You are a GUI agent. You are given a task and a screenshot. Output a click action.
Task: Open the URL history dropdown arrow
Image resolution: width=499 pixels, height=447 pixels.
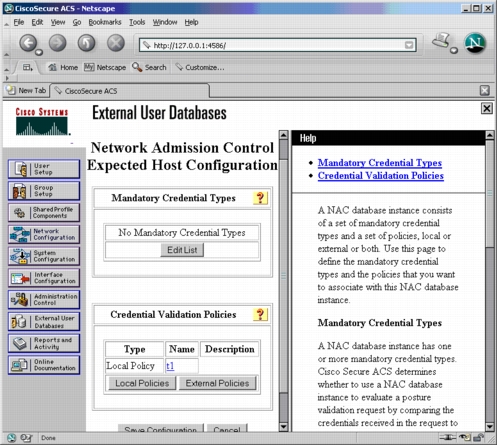click(x=409, y=45)
